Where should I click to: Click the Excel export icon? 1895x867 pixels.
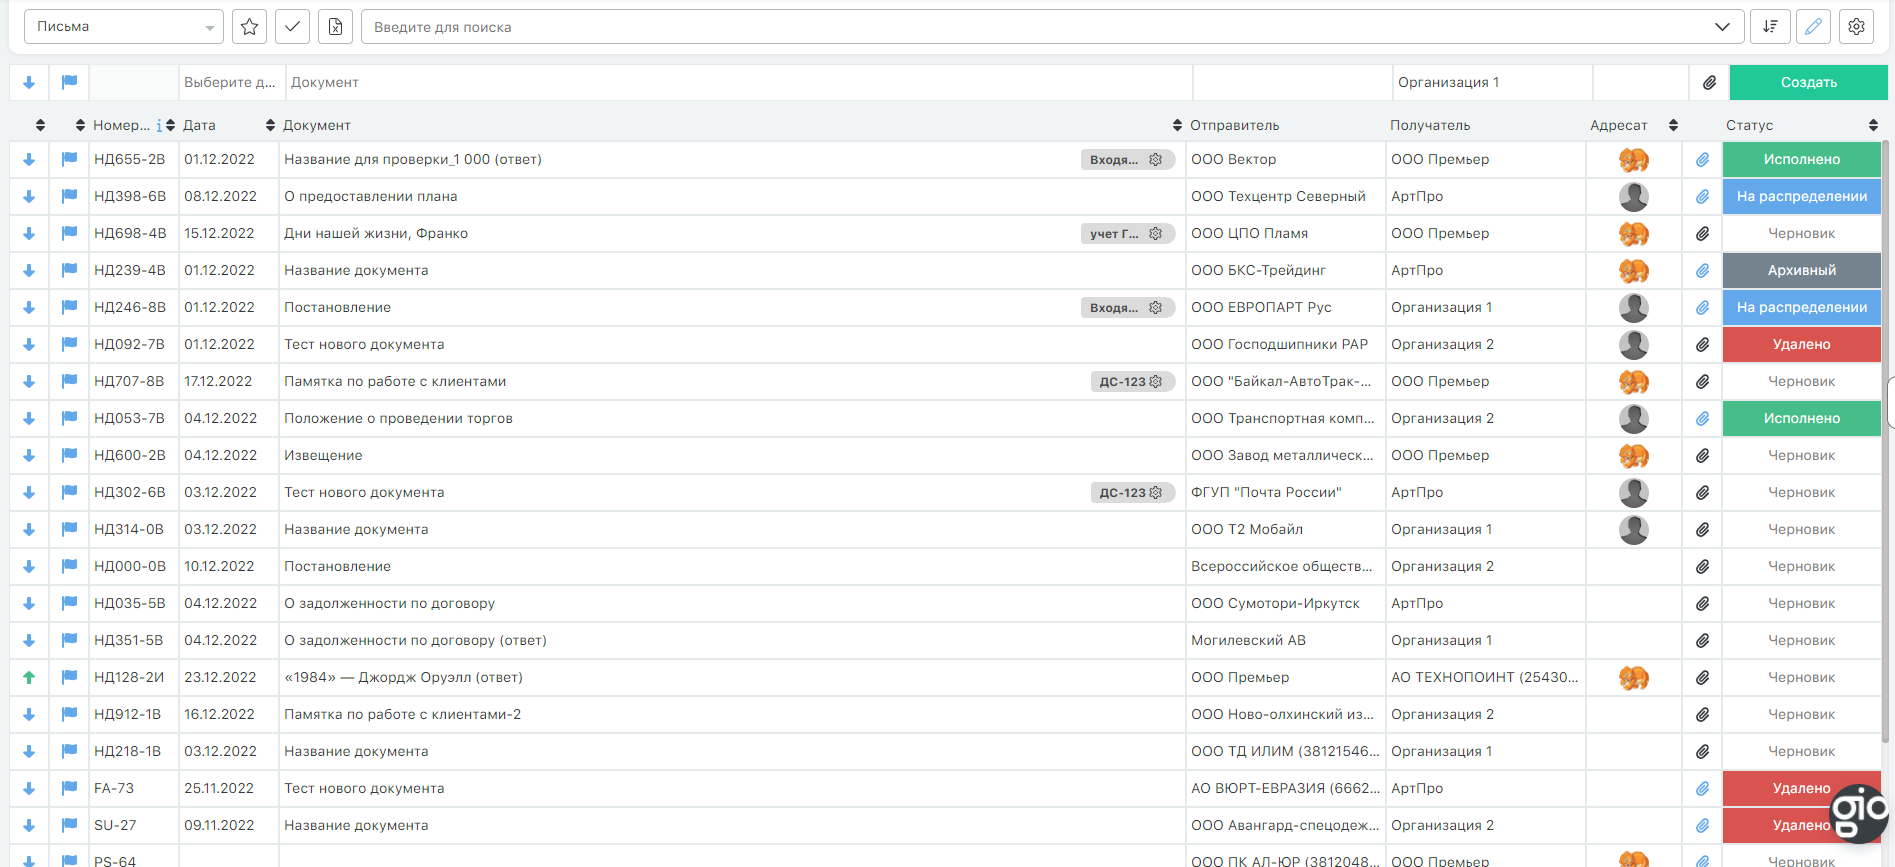click(335, 27)
